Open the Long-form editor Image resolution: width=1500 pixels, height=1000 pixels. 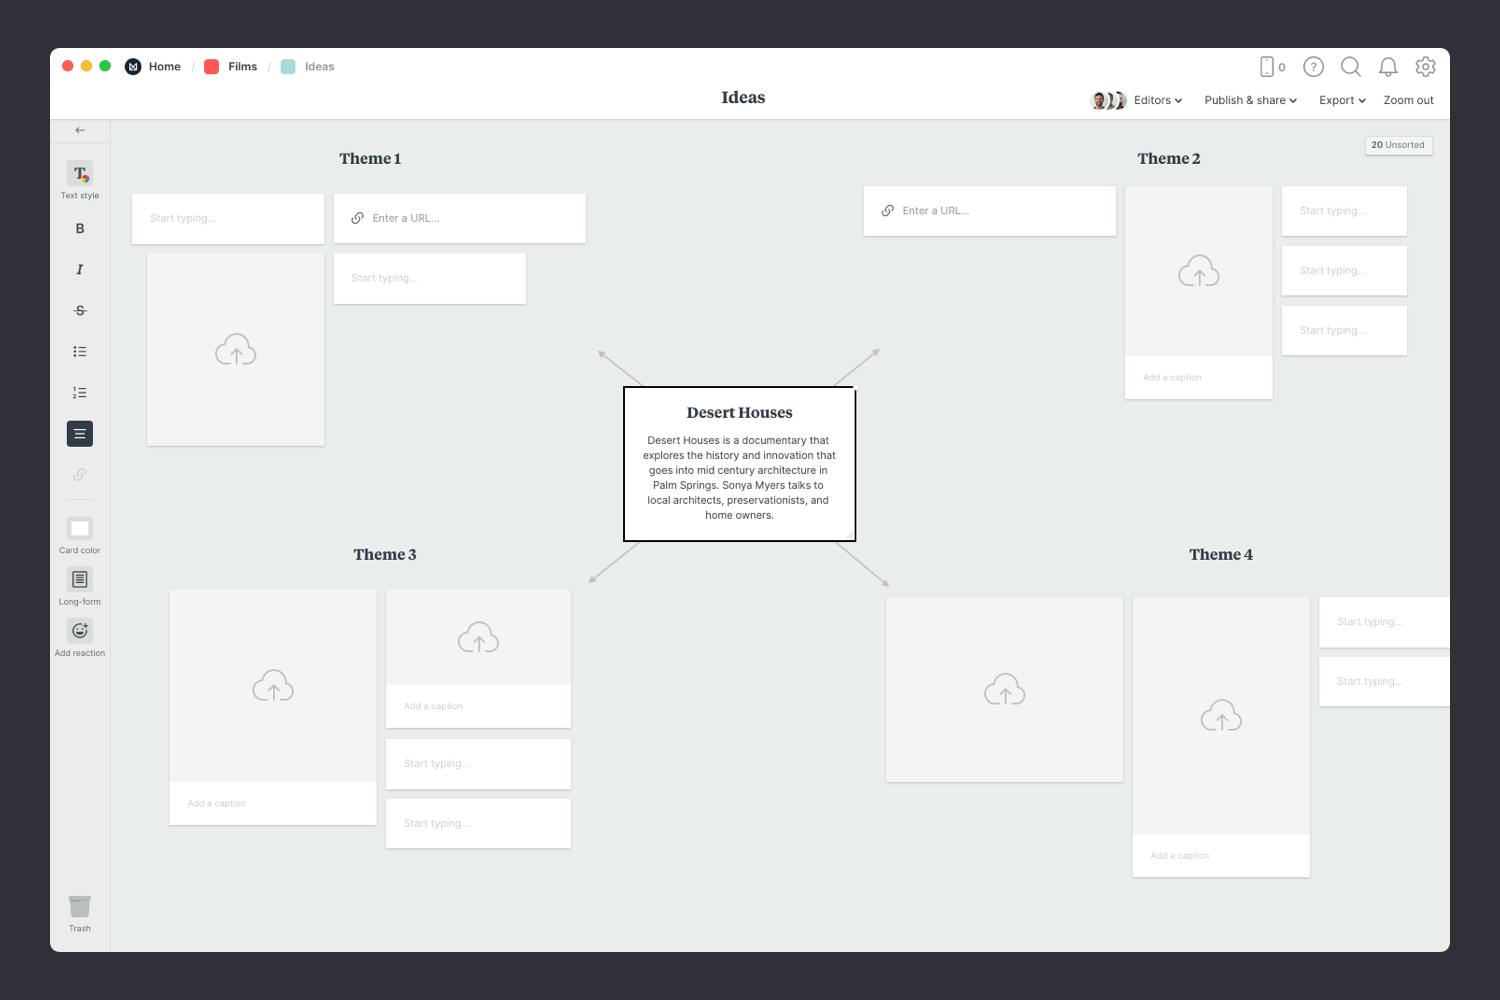tap(79, 584)
